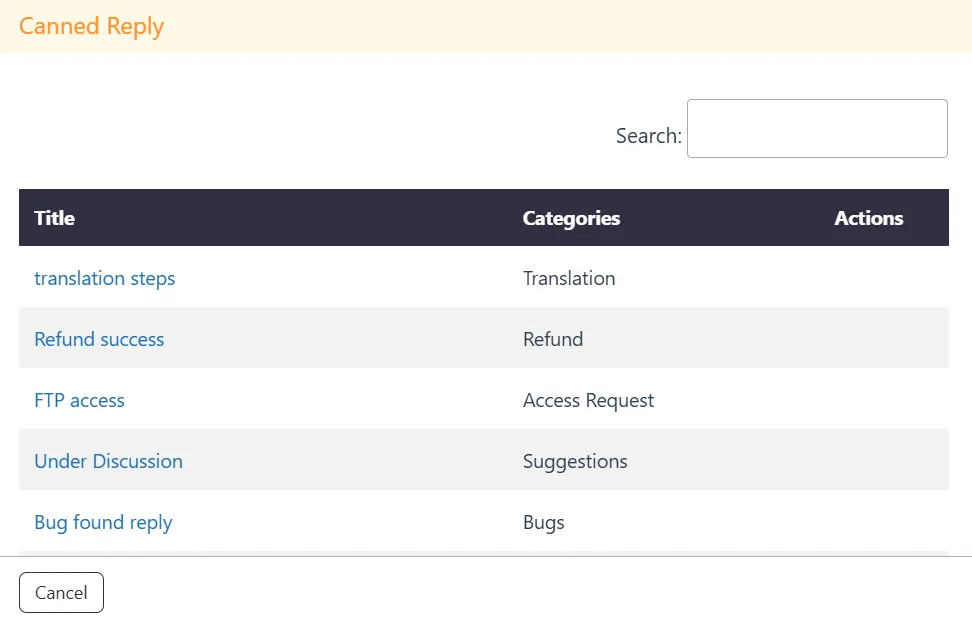Image resolution: width=972 pixels, height=640 pixels.
Task: Sort by the Categories column header
Action: pos(571,218)
